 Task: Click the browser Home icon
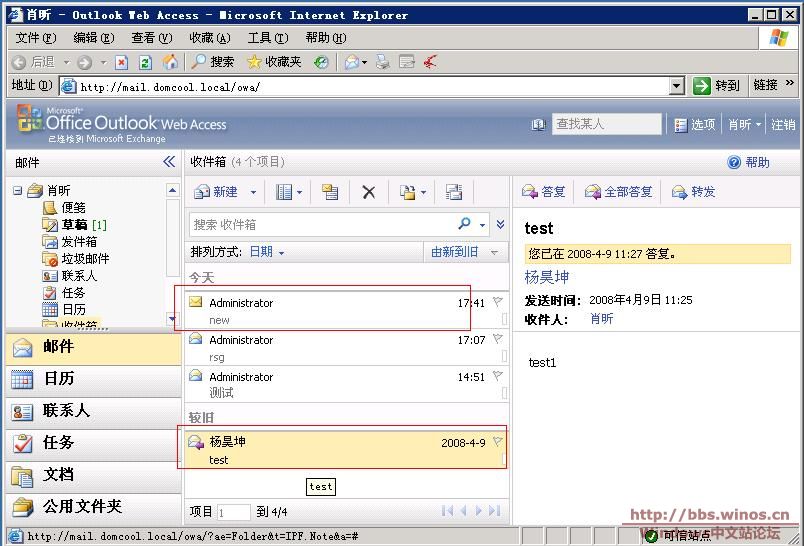(x=170, y=62)
